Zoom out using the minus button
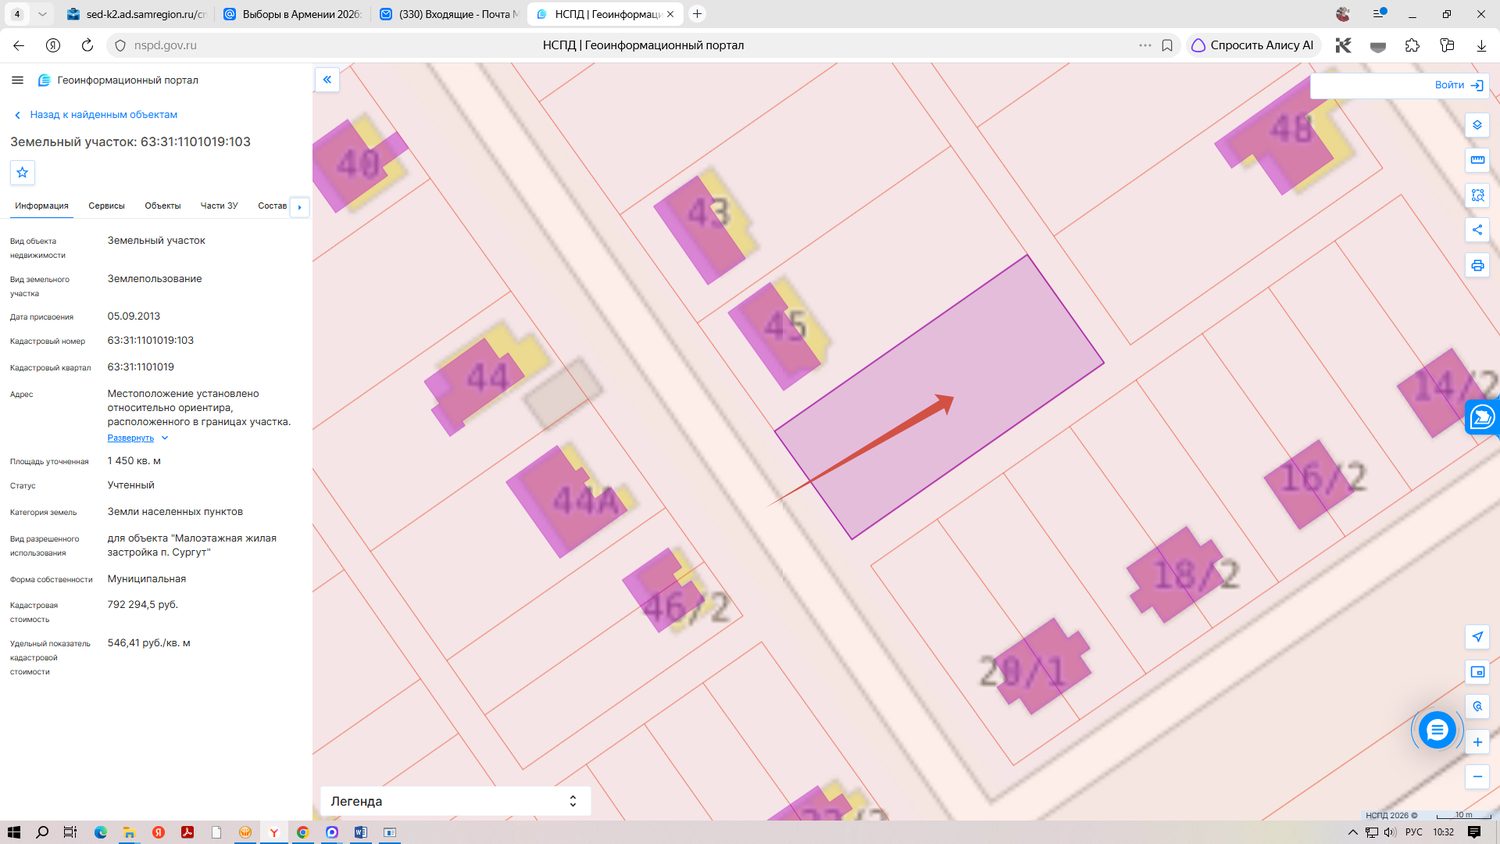 point(1477,777)
